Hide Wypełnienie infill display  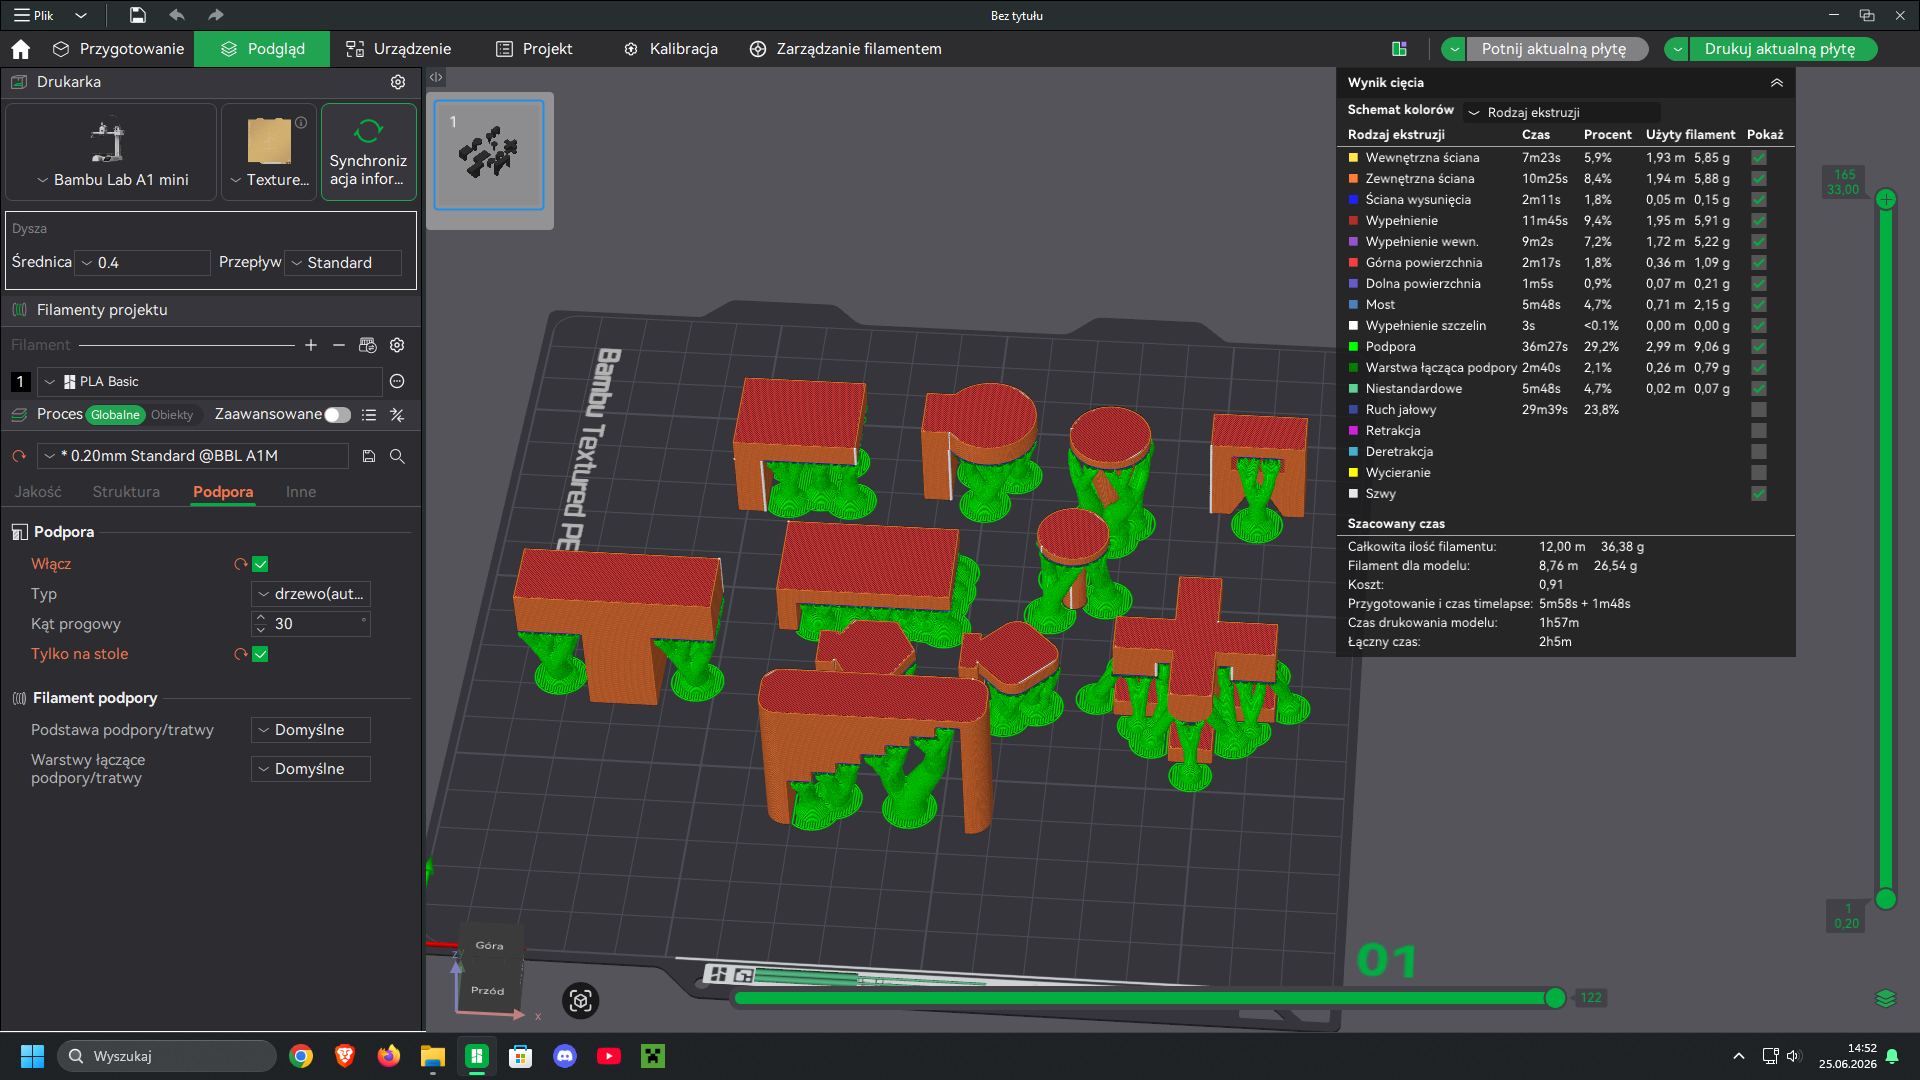1759,221
